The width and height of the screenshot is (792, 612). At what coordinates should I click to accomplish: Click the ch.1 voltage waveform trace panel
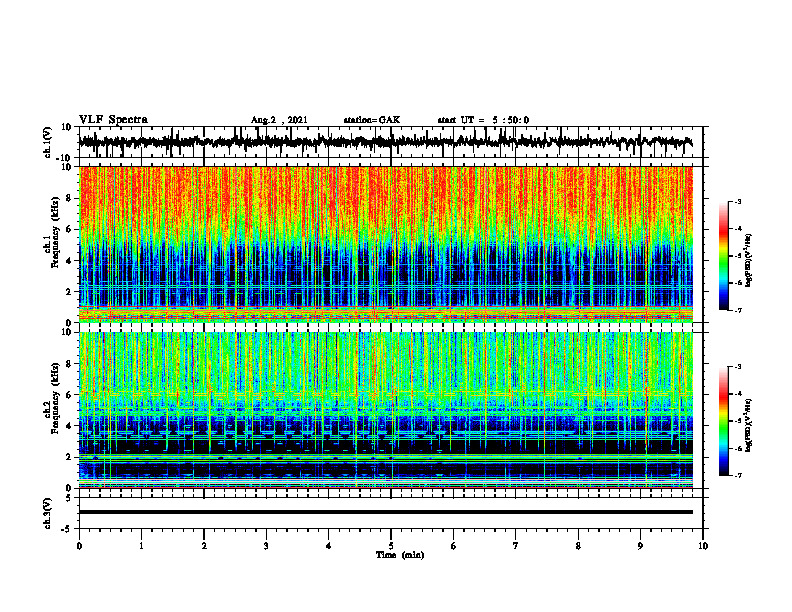tap(391, 142)
